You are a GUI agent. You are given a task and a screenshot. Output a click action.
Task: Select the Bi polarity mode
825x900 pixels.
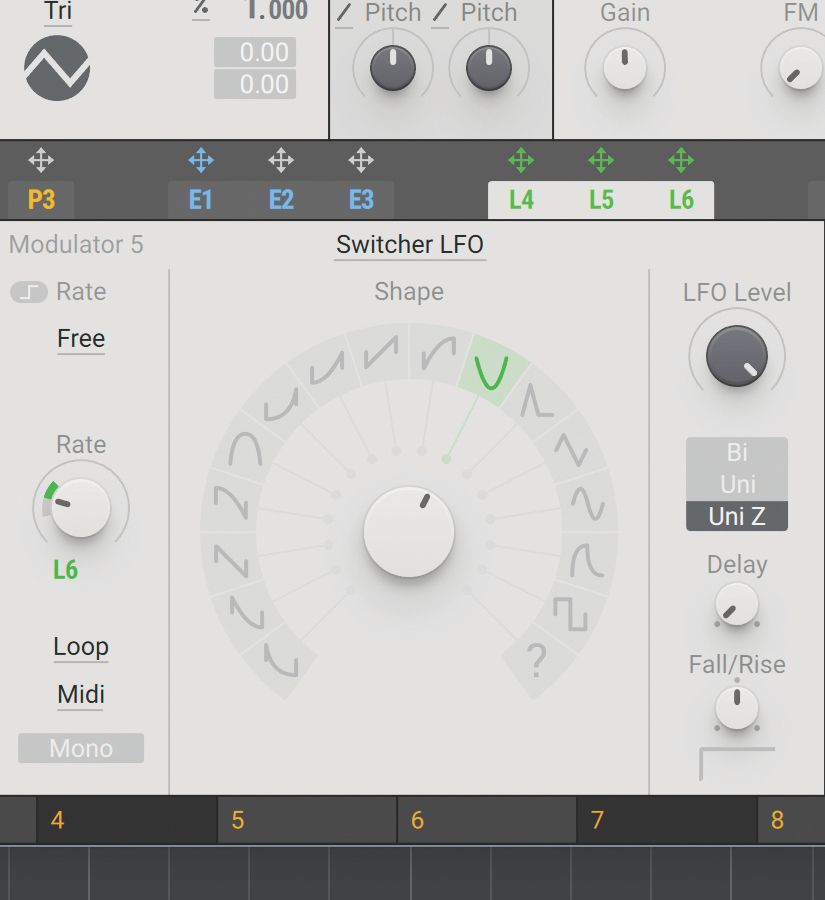(x=737, y=452)
